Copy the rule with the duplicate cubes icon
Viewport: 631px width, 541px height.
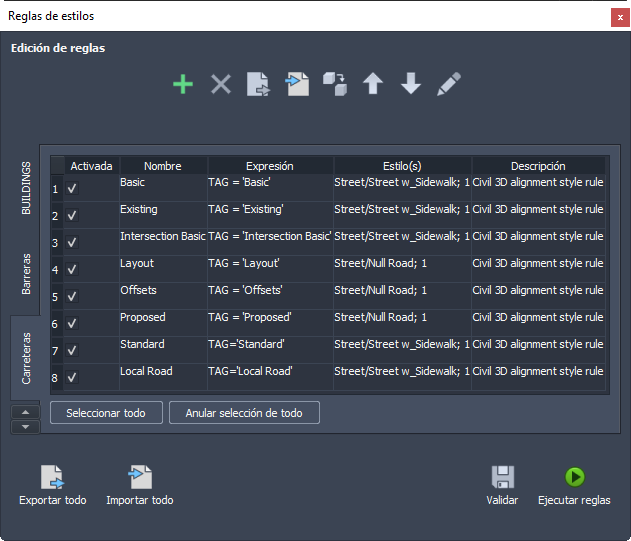pyautogui.click(x=335, y=84)
